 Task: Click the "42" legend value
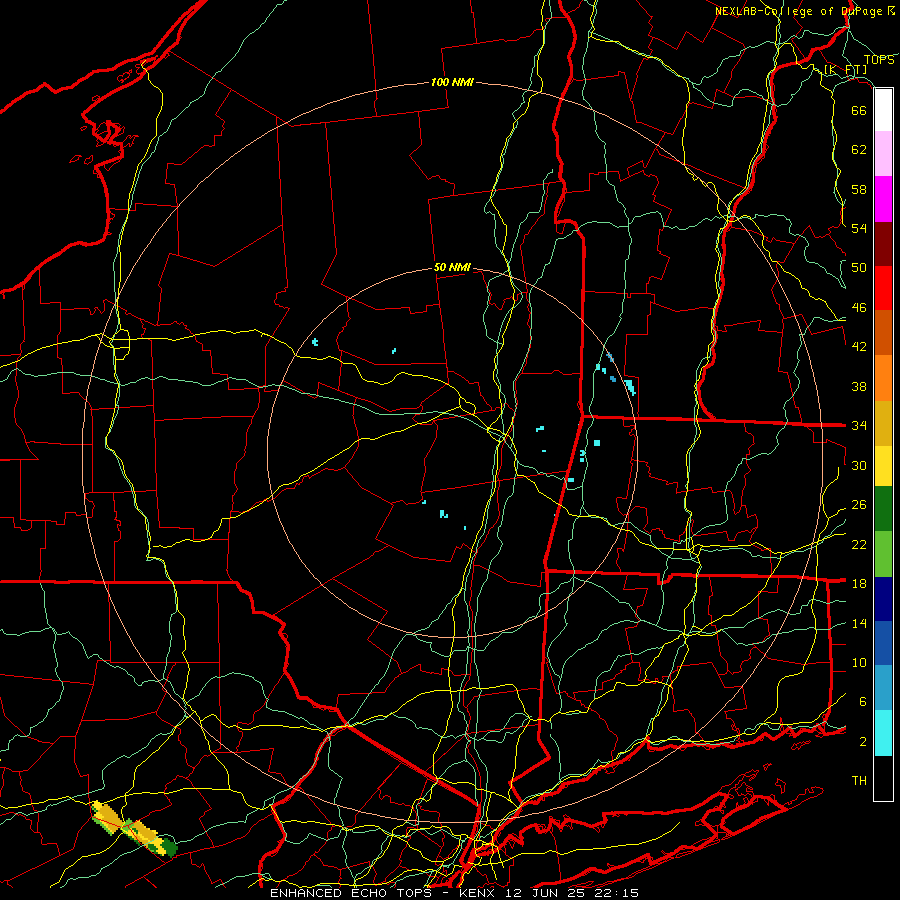[859, 347]
